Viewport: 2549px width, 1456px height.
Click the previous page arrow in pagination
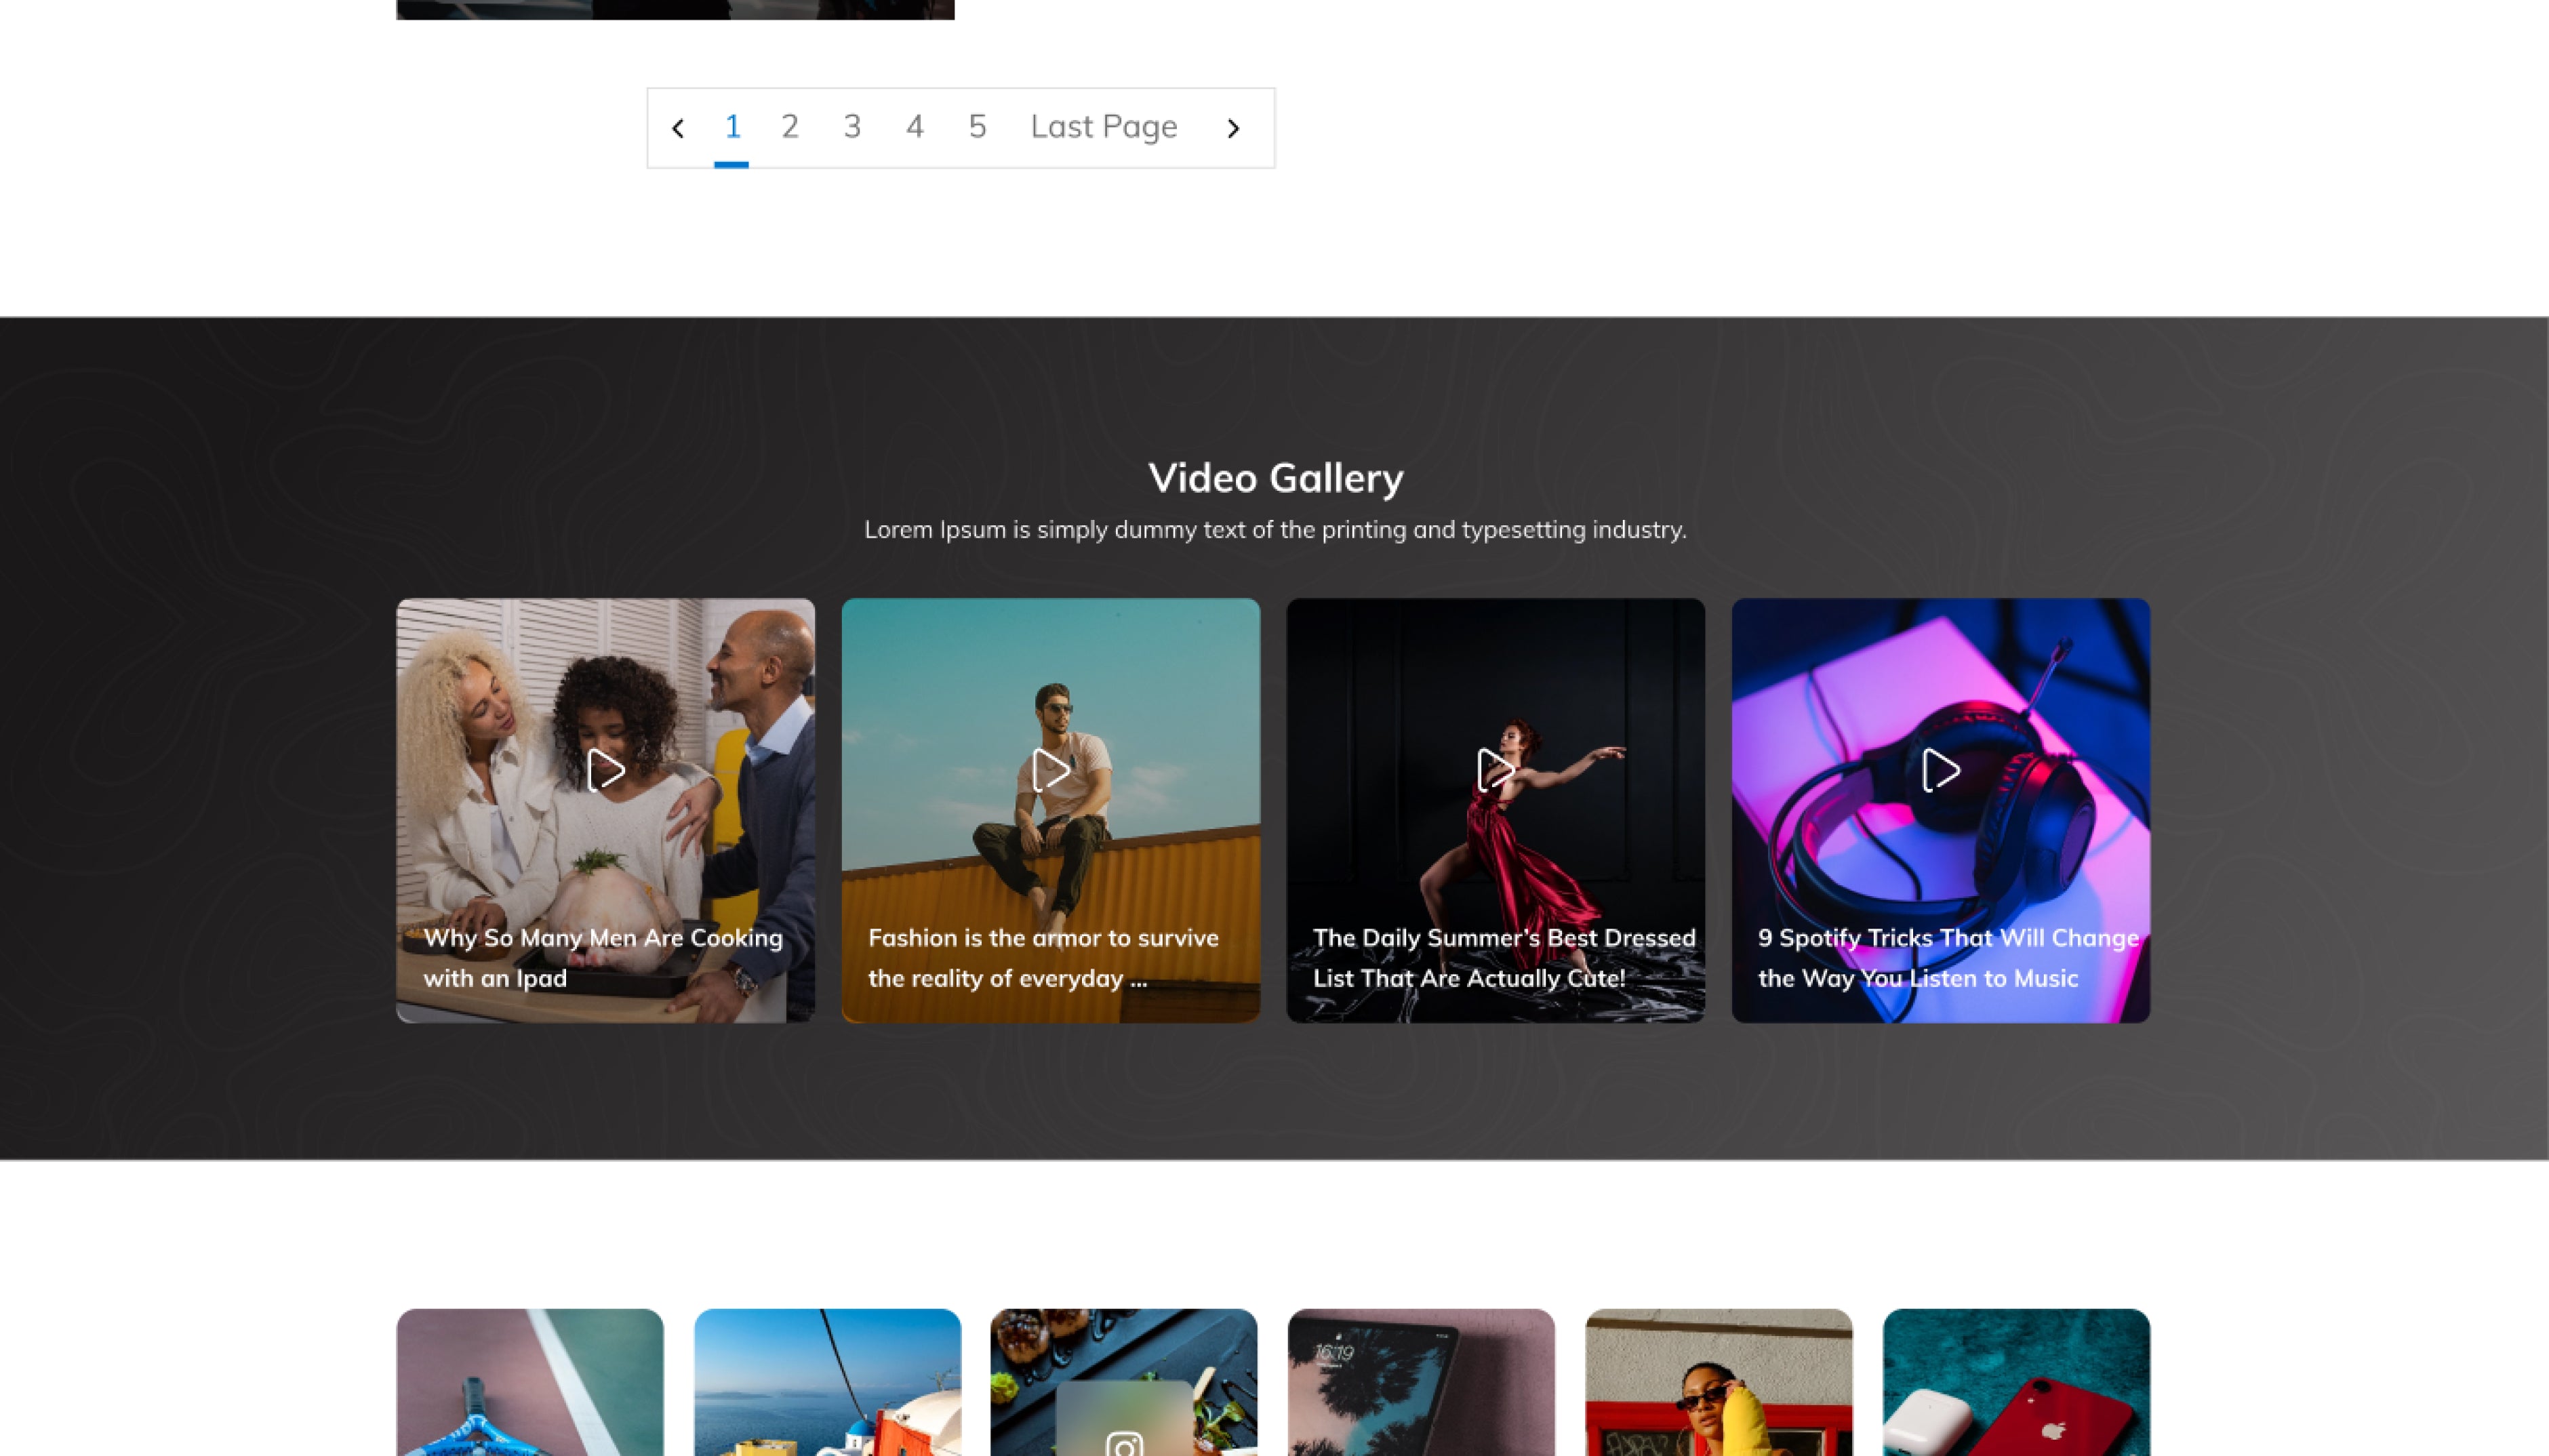tap(678, 128)
